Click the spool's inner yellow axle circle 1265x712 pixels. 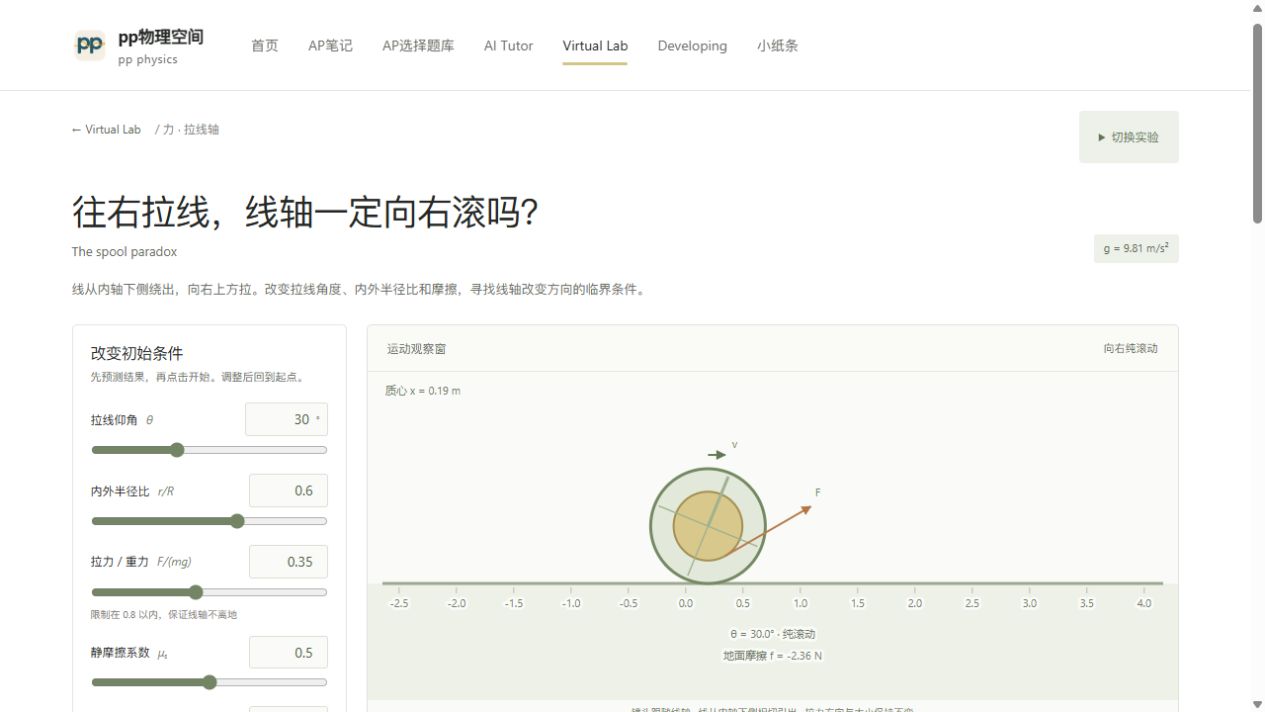[x=708, y=526]
